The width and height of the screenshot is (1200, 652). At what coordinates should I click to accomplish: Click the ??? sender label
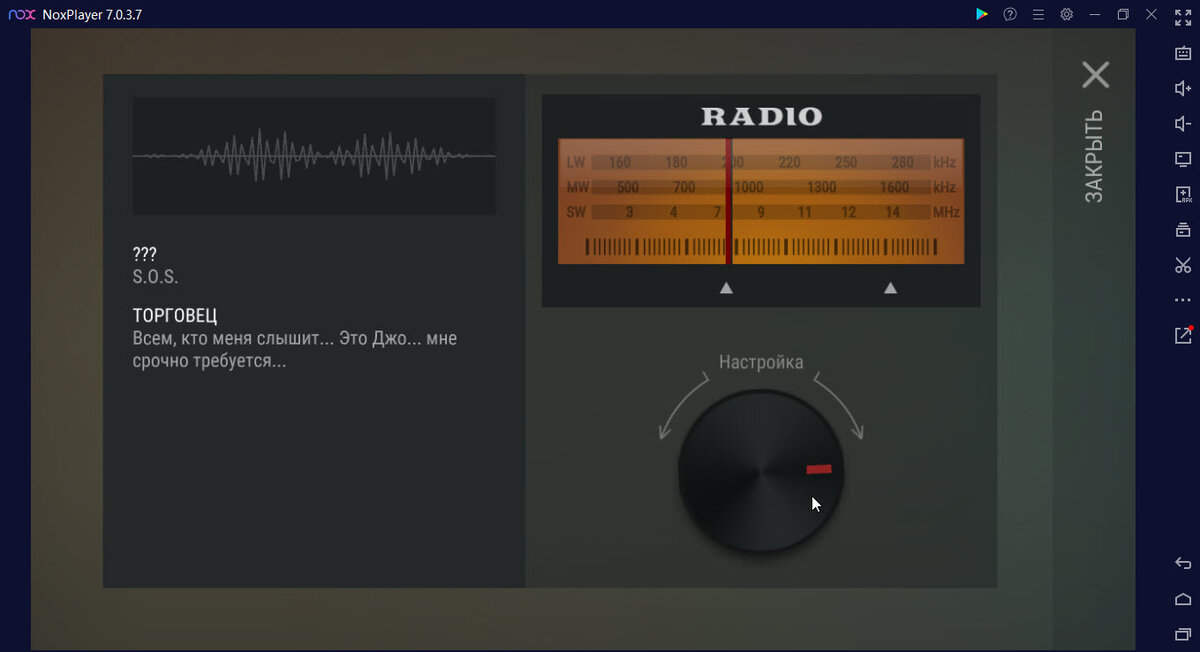145,254
